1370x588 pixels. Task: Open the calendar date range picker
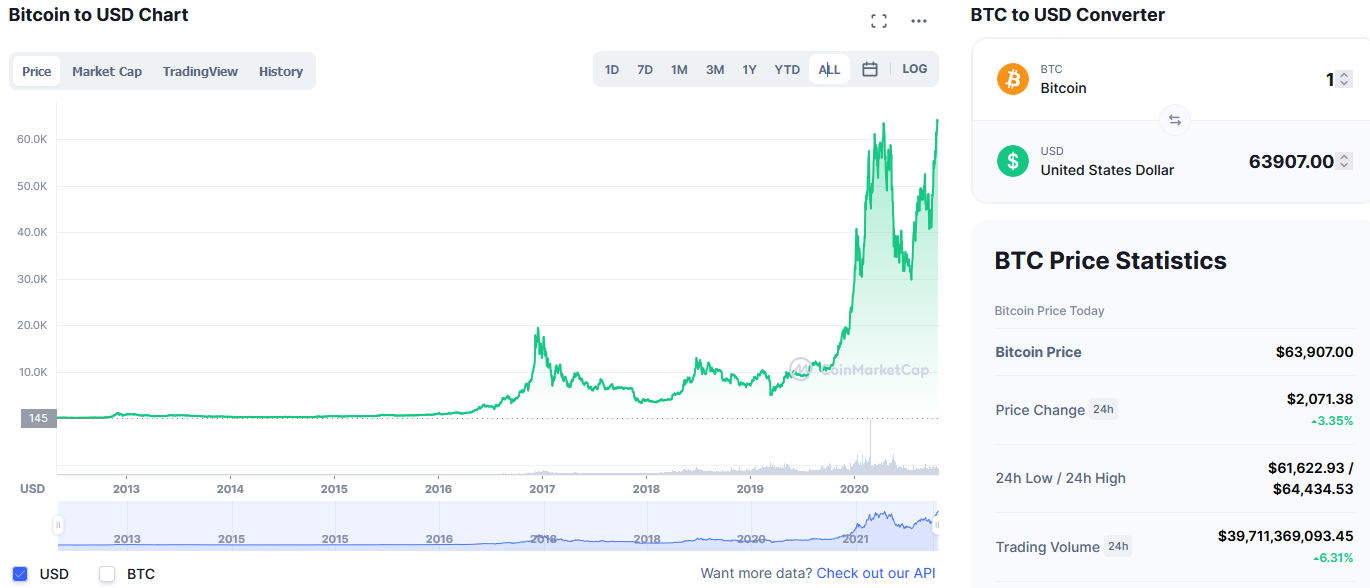870,69
